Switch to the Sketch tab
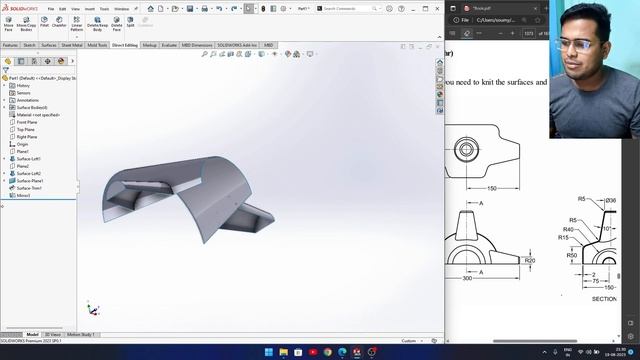640x360 pixels. (x=29, y=45)
